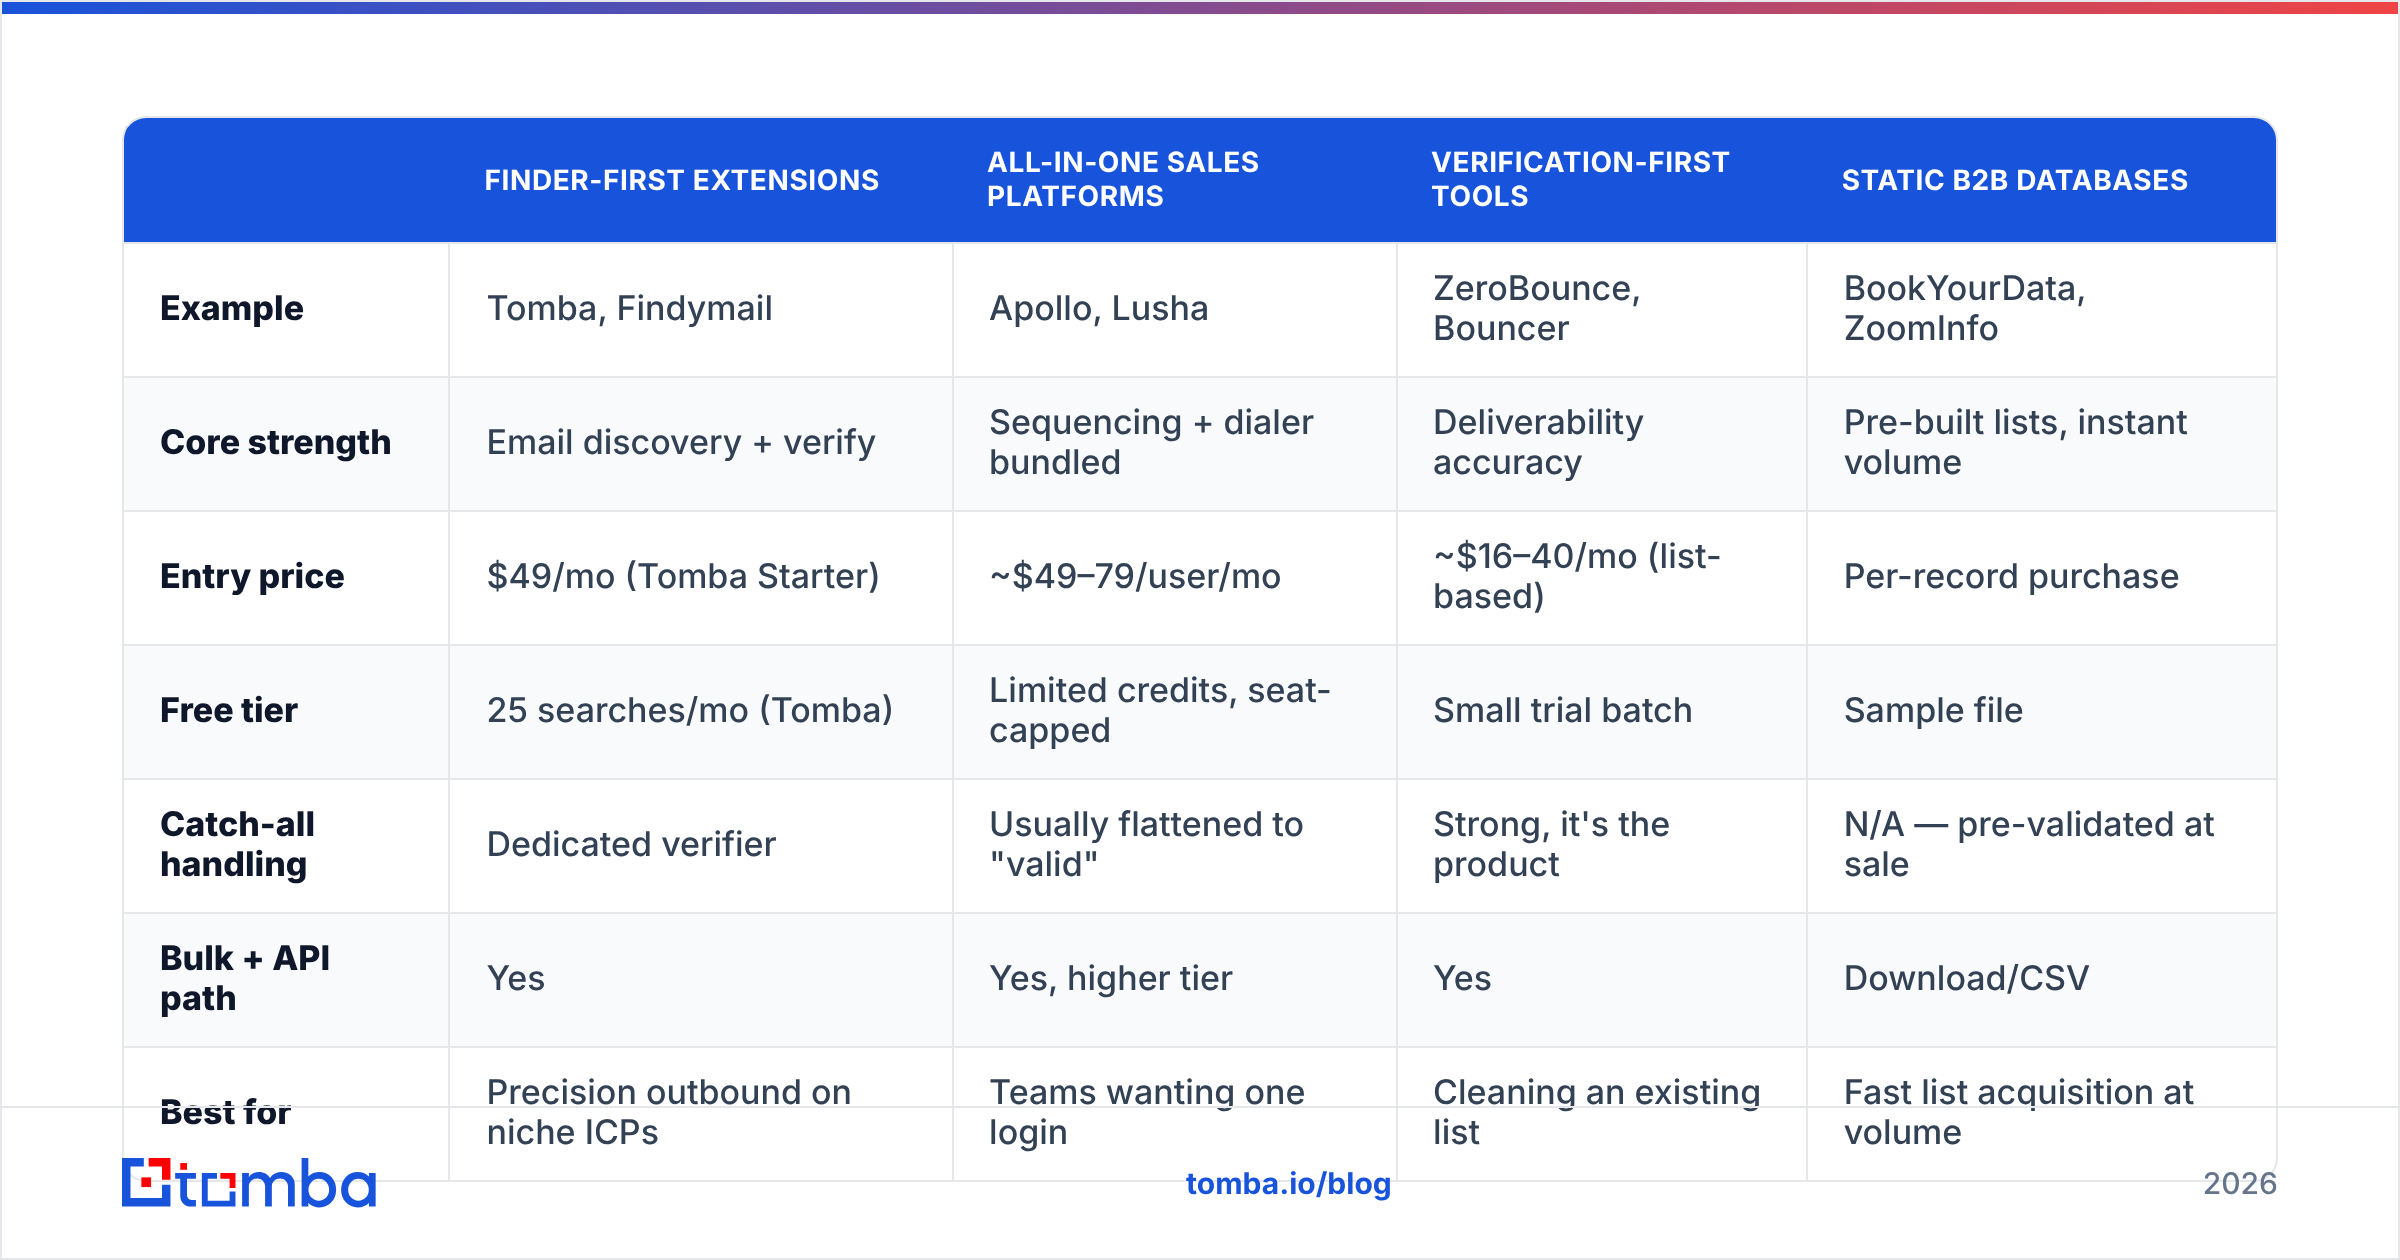2400x1260 pixels.
Task: Select the Finder-First Extensions column header
Action: (x=681, y=180)
